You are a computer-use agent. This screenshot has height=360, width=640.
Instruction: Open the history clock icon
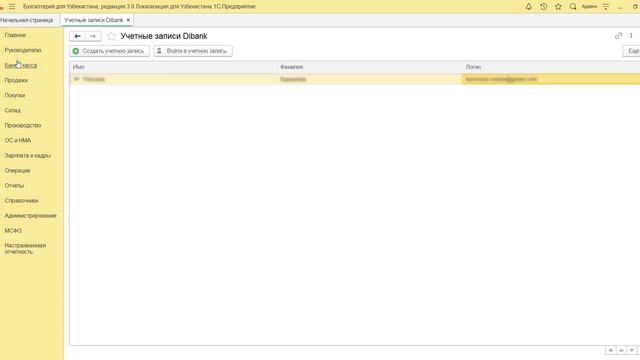[x=543, y=7]
